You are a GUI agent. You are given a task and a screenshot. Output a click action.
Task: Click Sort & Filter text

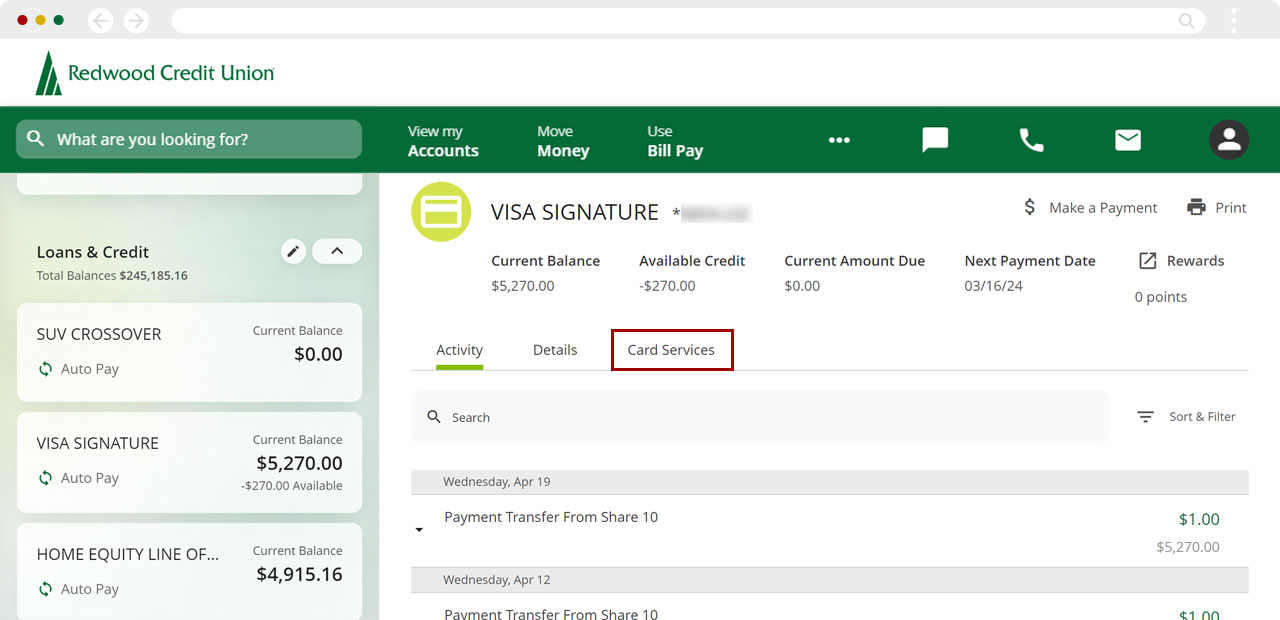click(1202, 417)
